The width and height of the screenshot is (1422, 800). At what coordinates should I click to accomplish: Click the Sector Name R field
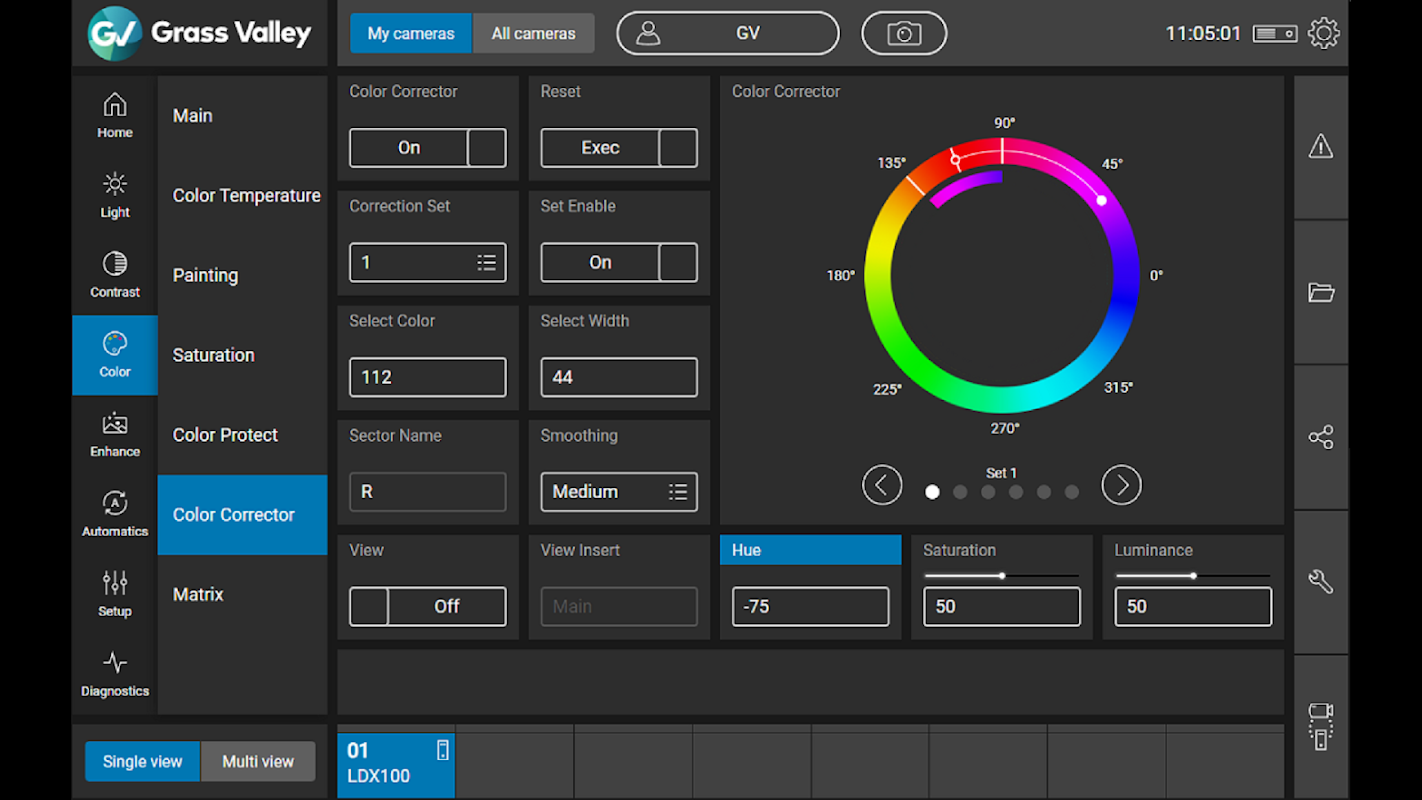coord(428,492)
